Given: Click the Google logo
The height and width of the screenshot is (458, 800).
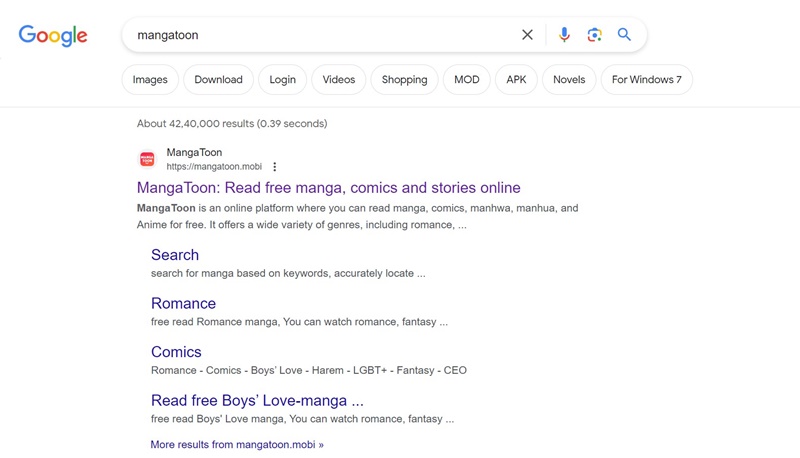Looking at the screenshot, I should 53,35.
